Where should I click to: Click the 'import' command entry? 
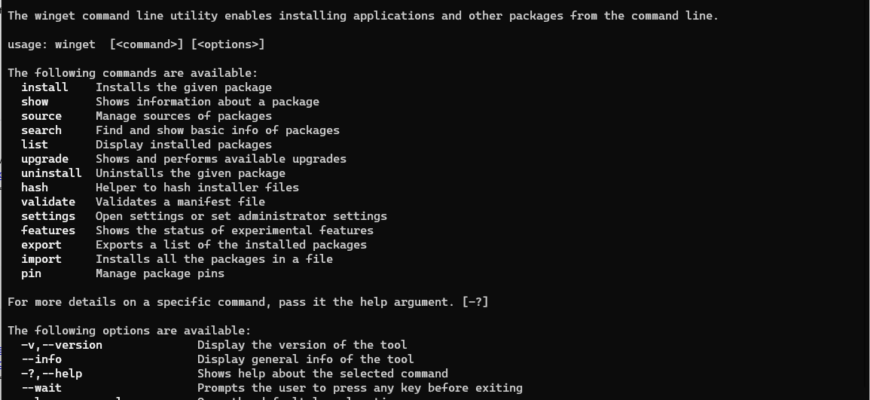pyautogui.click(x=41, y=260)
